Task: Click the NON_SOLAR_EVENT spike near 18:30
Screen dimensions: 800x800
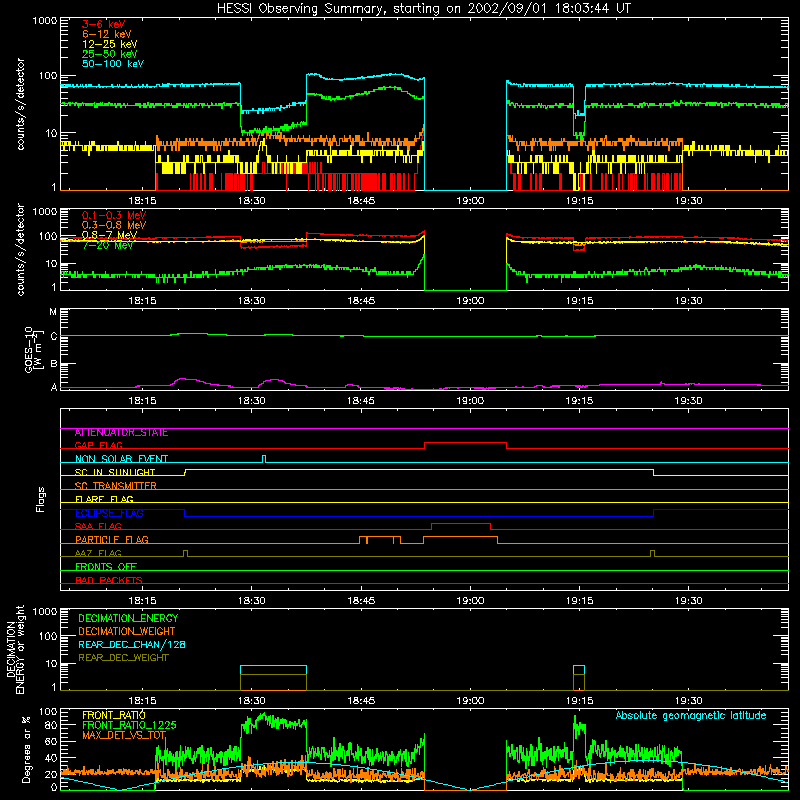Action: (264, 458)
